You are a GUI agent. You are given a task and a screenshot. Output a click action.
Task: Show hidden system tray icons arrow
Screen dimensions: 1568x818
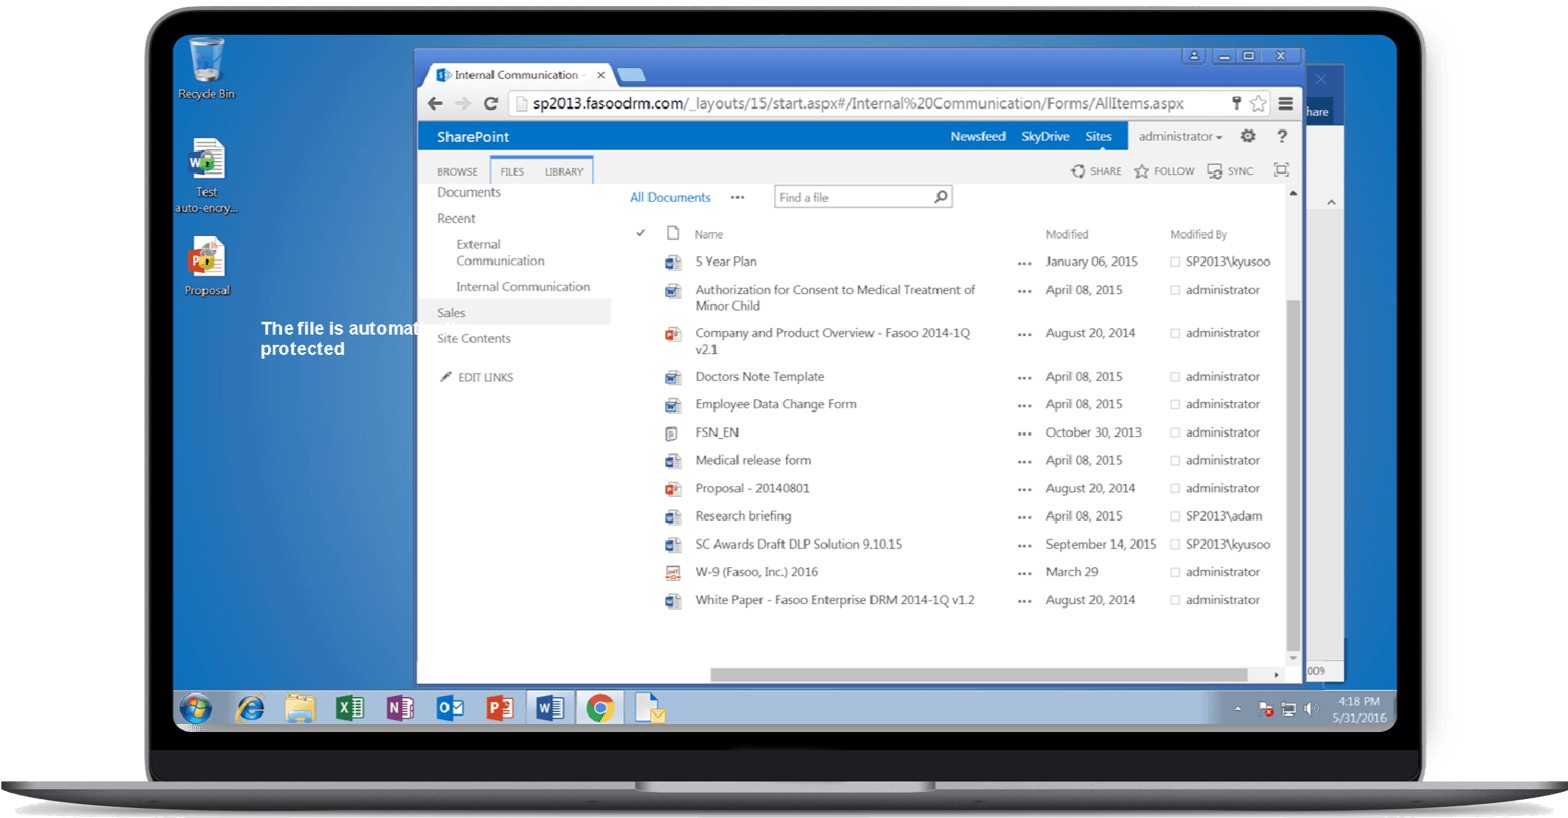pos(1238,709)
